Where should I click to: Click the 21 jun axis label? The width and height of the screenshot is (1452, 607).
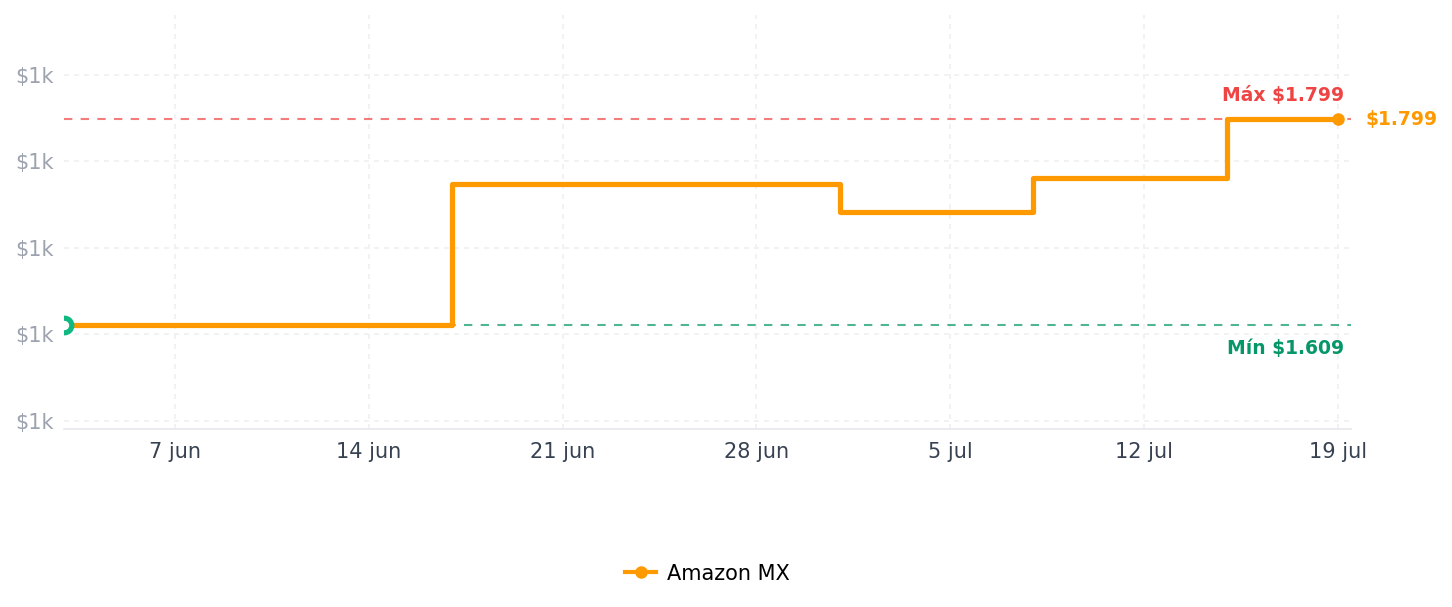(562, 451)
